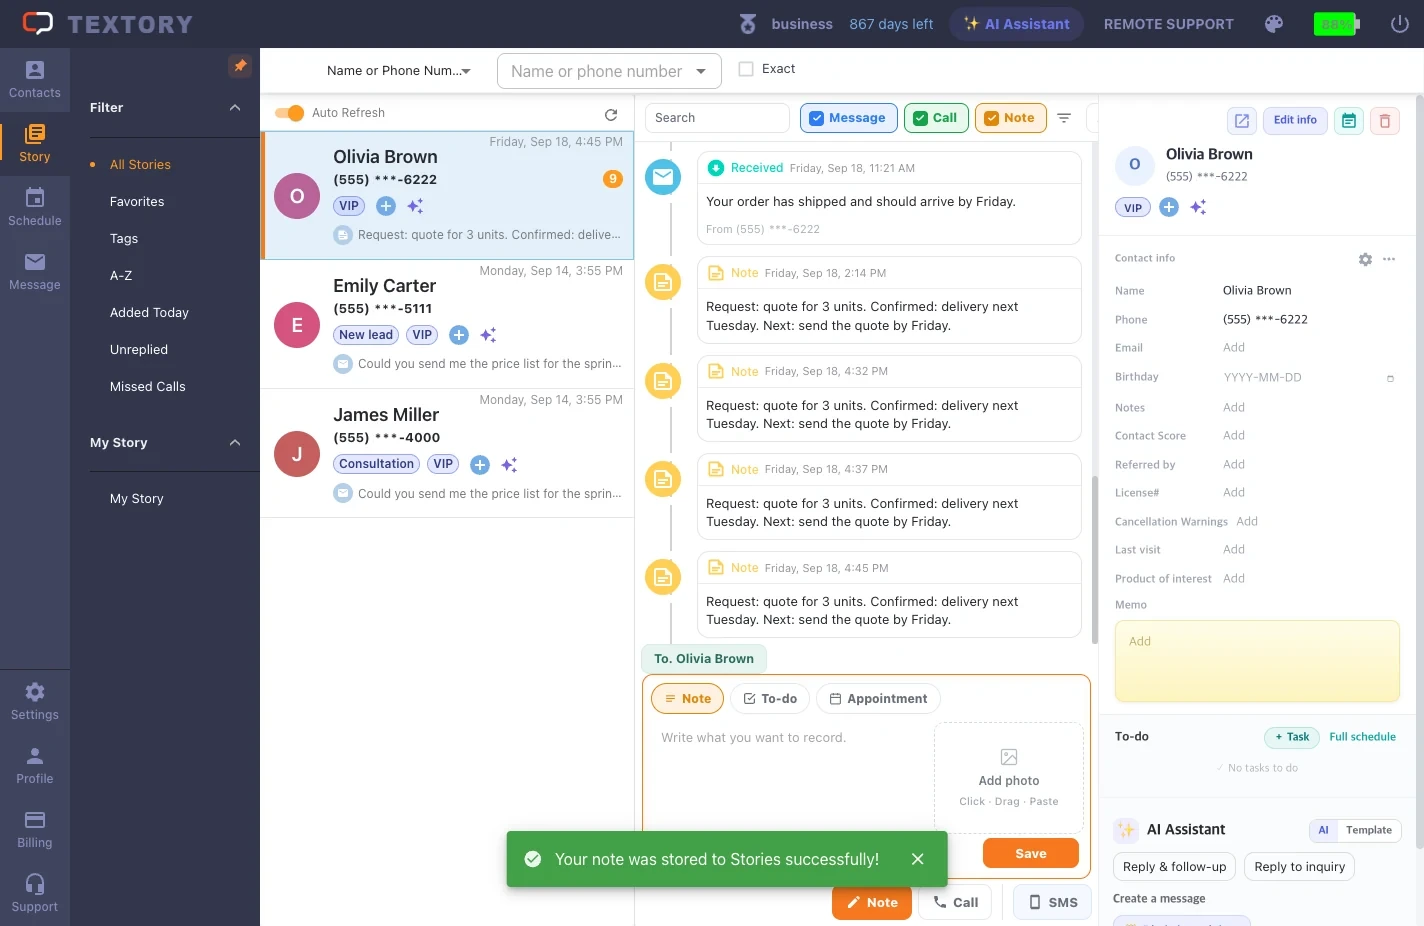Image resolution: width=1424 pixels, height=926 pixels.
Task: Open Settings in the sidebar
Action: tap(35, 702)
